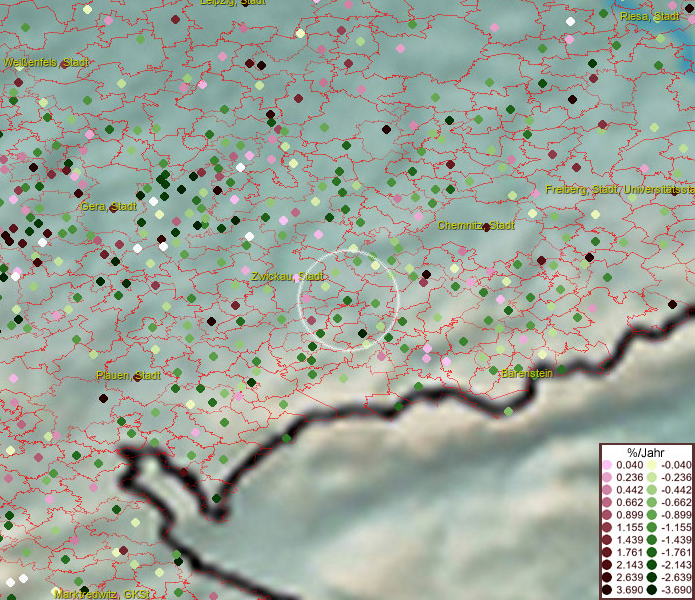Click the Freiberg, Stadt, Universitätsstadt label
This screenshot has width=695, height=600.
[620, 190]
